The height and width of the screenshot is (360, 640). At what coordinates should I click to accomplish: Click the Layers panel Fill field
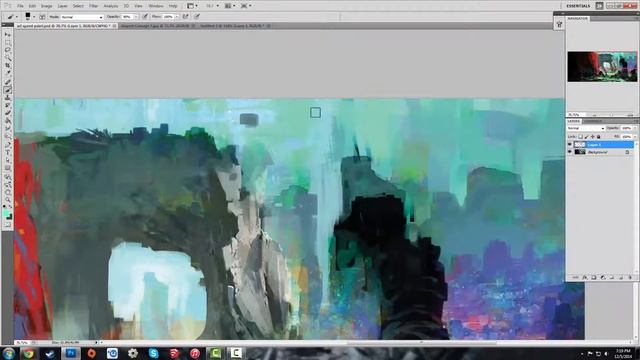click(627, 137)
